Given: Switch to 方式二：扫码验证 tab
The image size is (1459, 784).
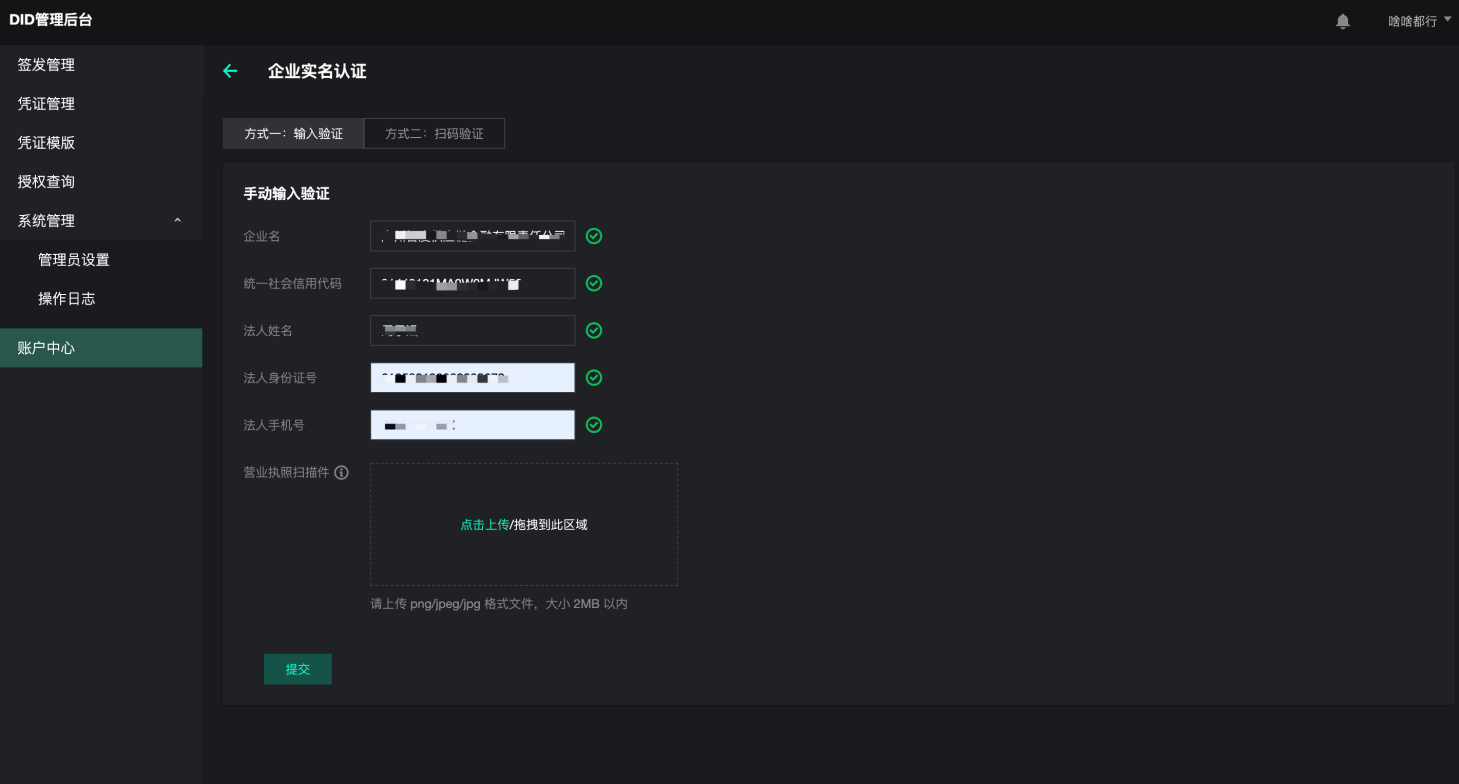Looking at the screenshot, I should [434, 134].
